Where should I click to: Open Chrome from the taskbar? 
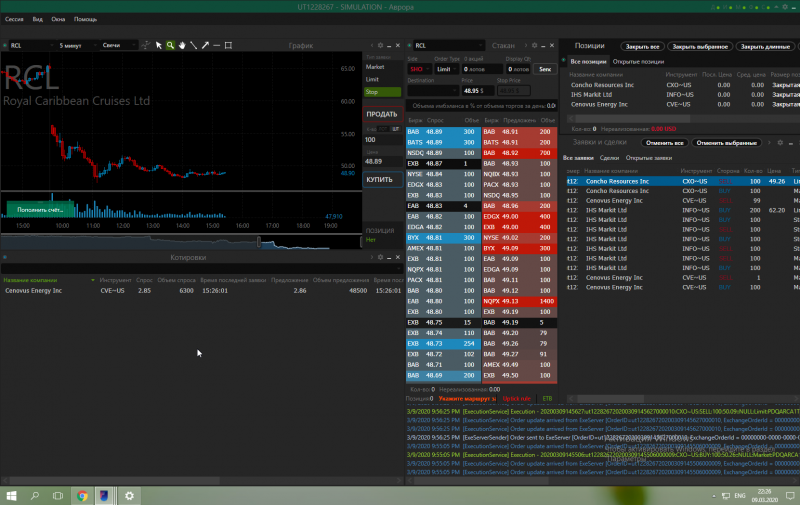click(x=82, y=495)
